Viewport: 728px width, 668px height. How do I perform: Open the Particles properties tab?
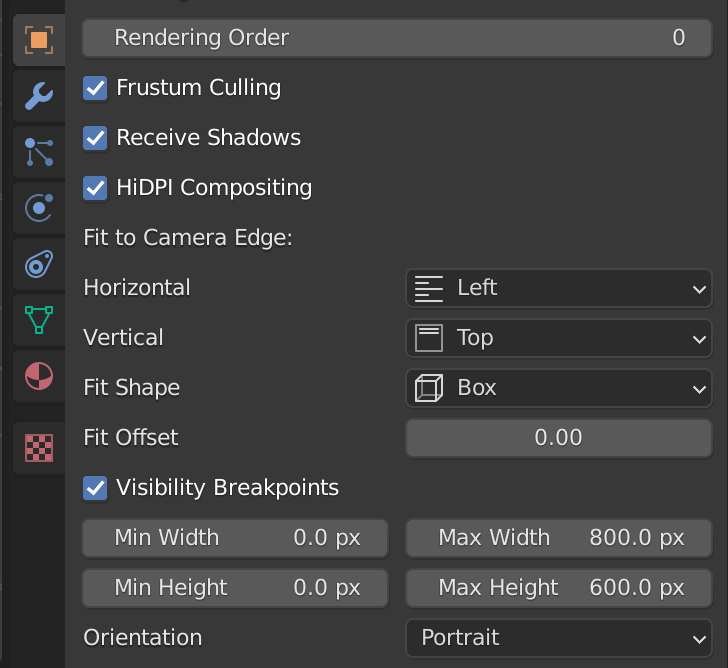pyautogui.click(x=39, y=152)
